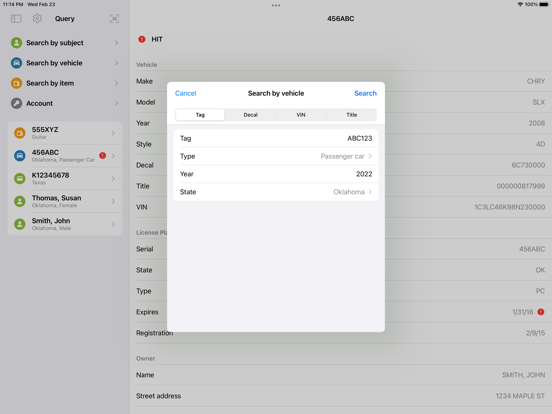552x414 pixels.
Task: Switch to the Title tab
Action: (352, 115)
